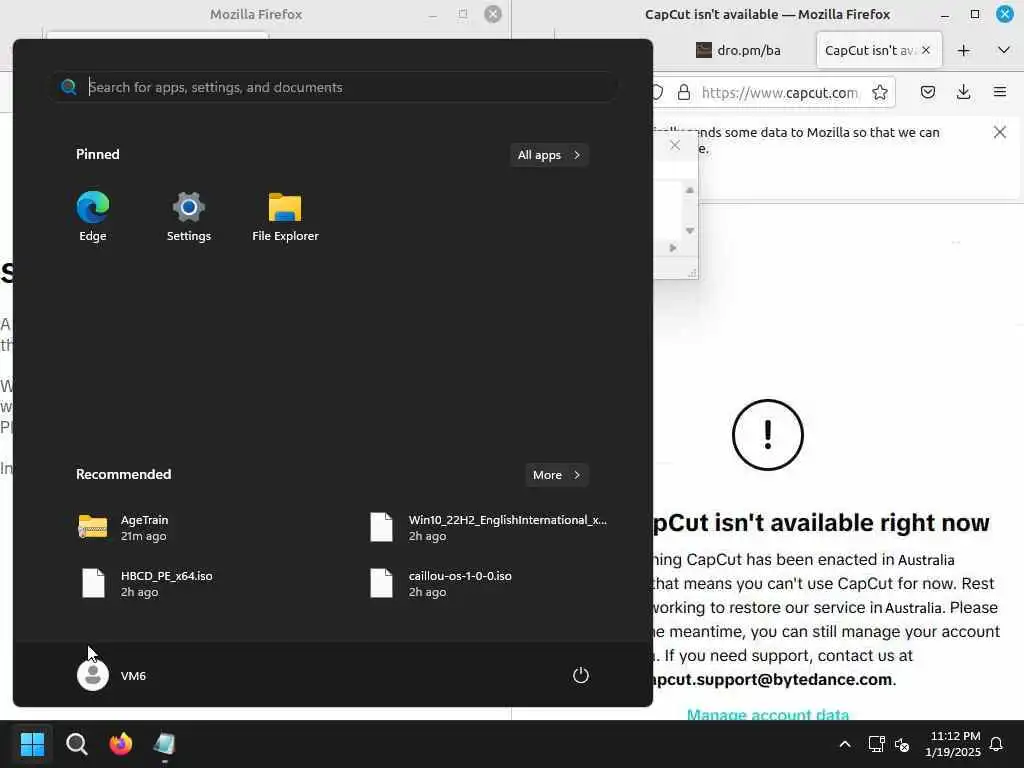Close the background Mozilla Firefox window
The image size is (1024, 768).
[493, 14]
